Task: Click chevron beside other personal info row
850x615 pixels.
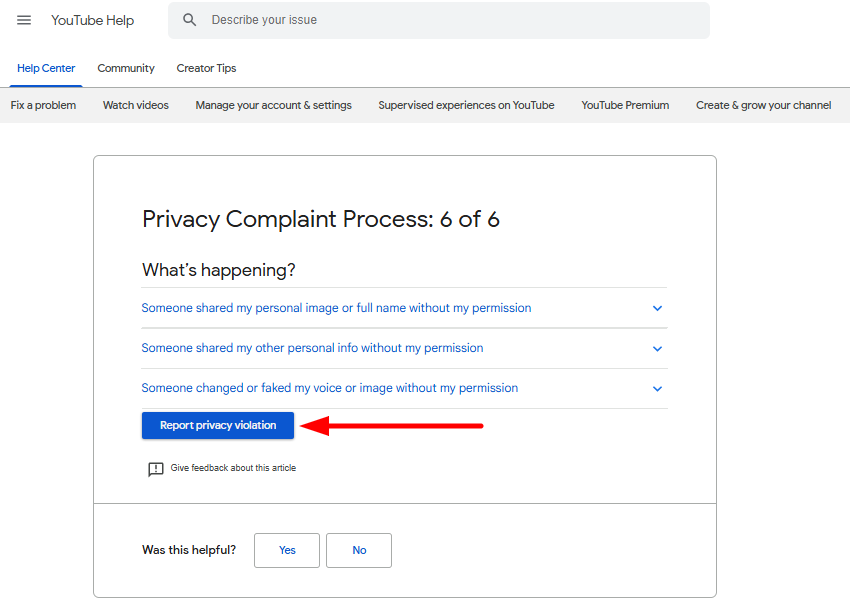Action: 658,349
